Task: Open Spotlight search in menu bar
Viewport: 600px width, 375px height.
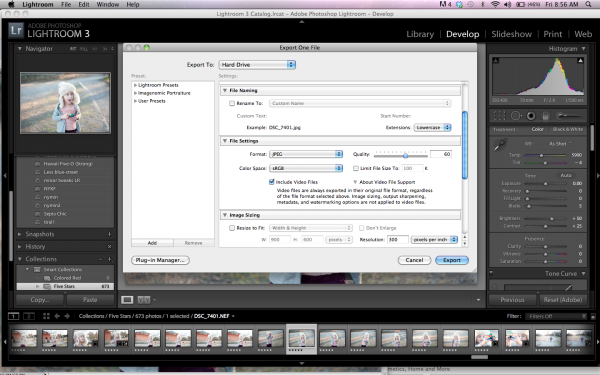Action: (588, 4)
